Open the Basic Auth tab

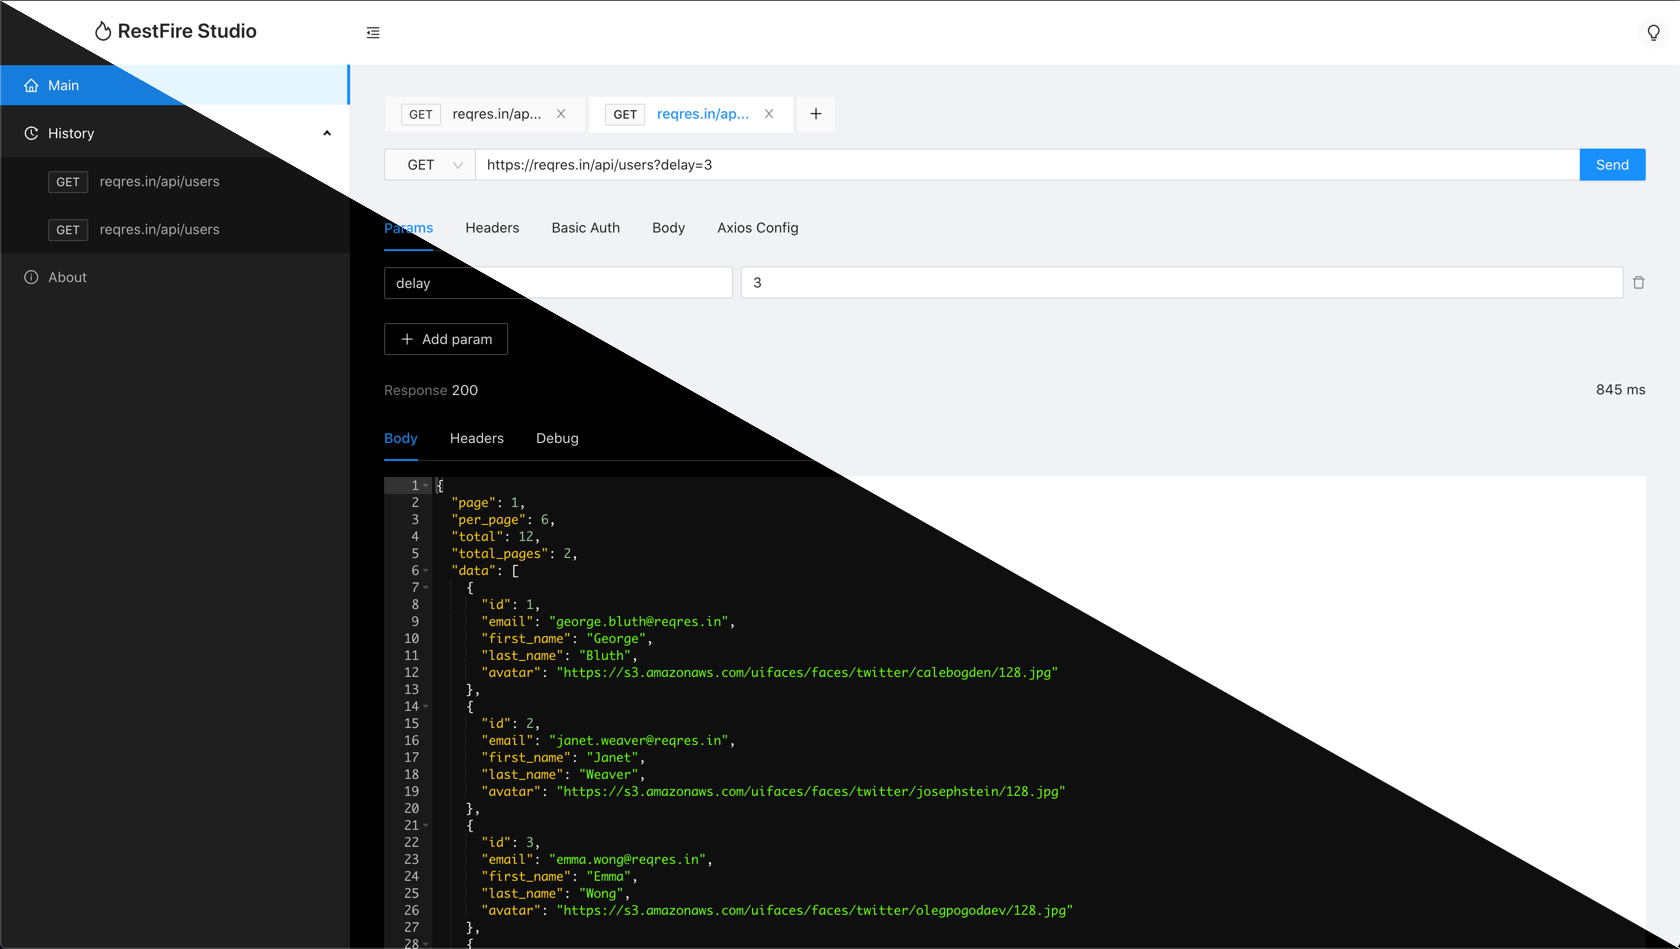point(586,228)
